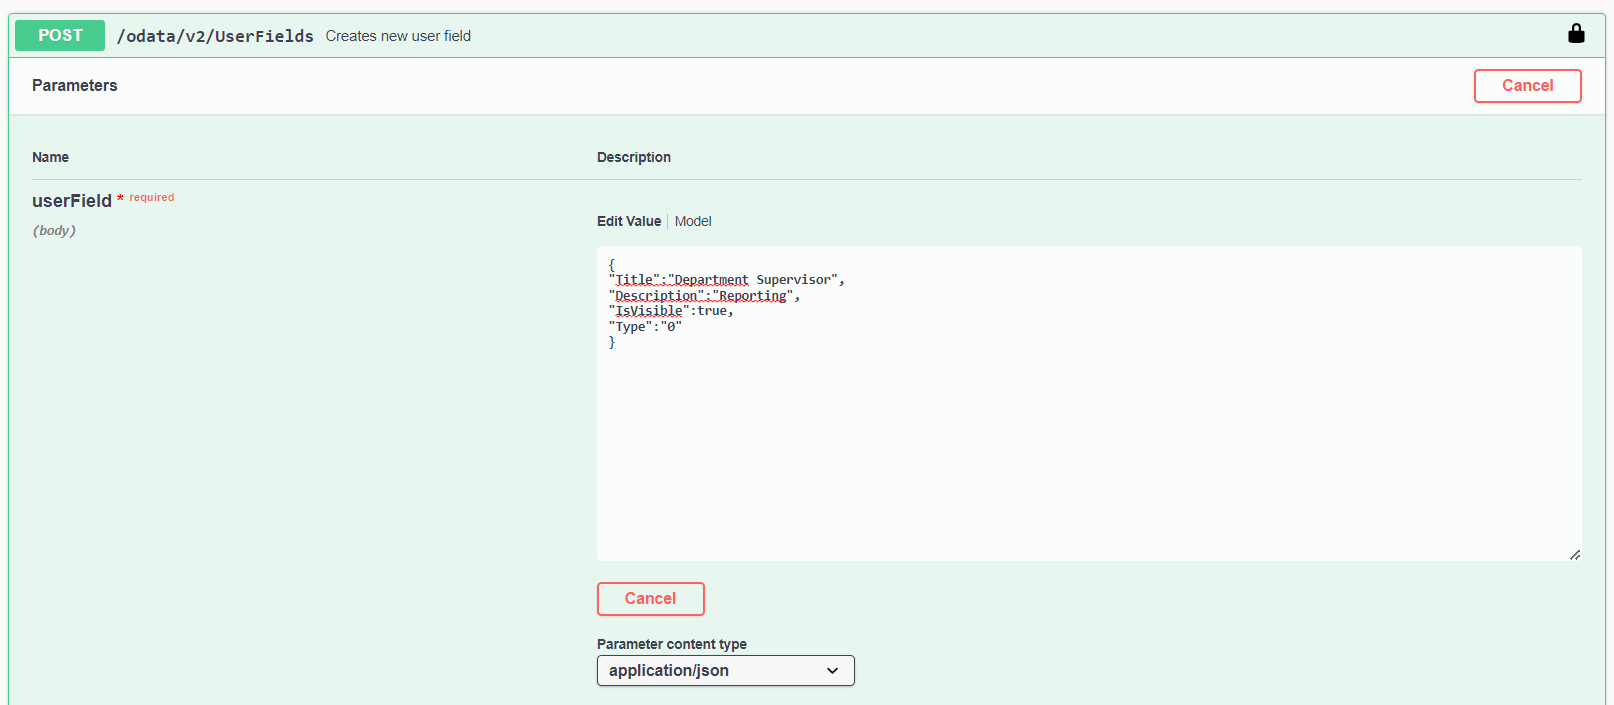The image size is (1614, 705).
Task: Select the userField parameter name
Action: [x=72, y=201]
